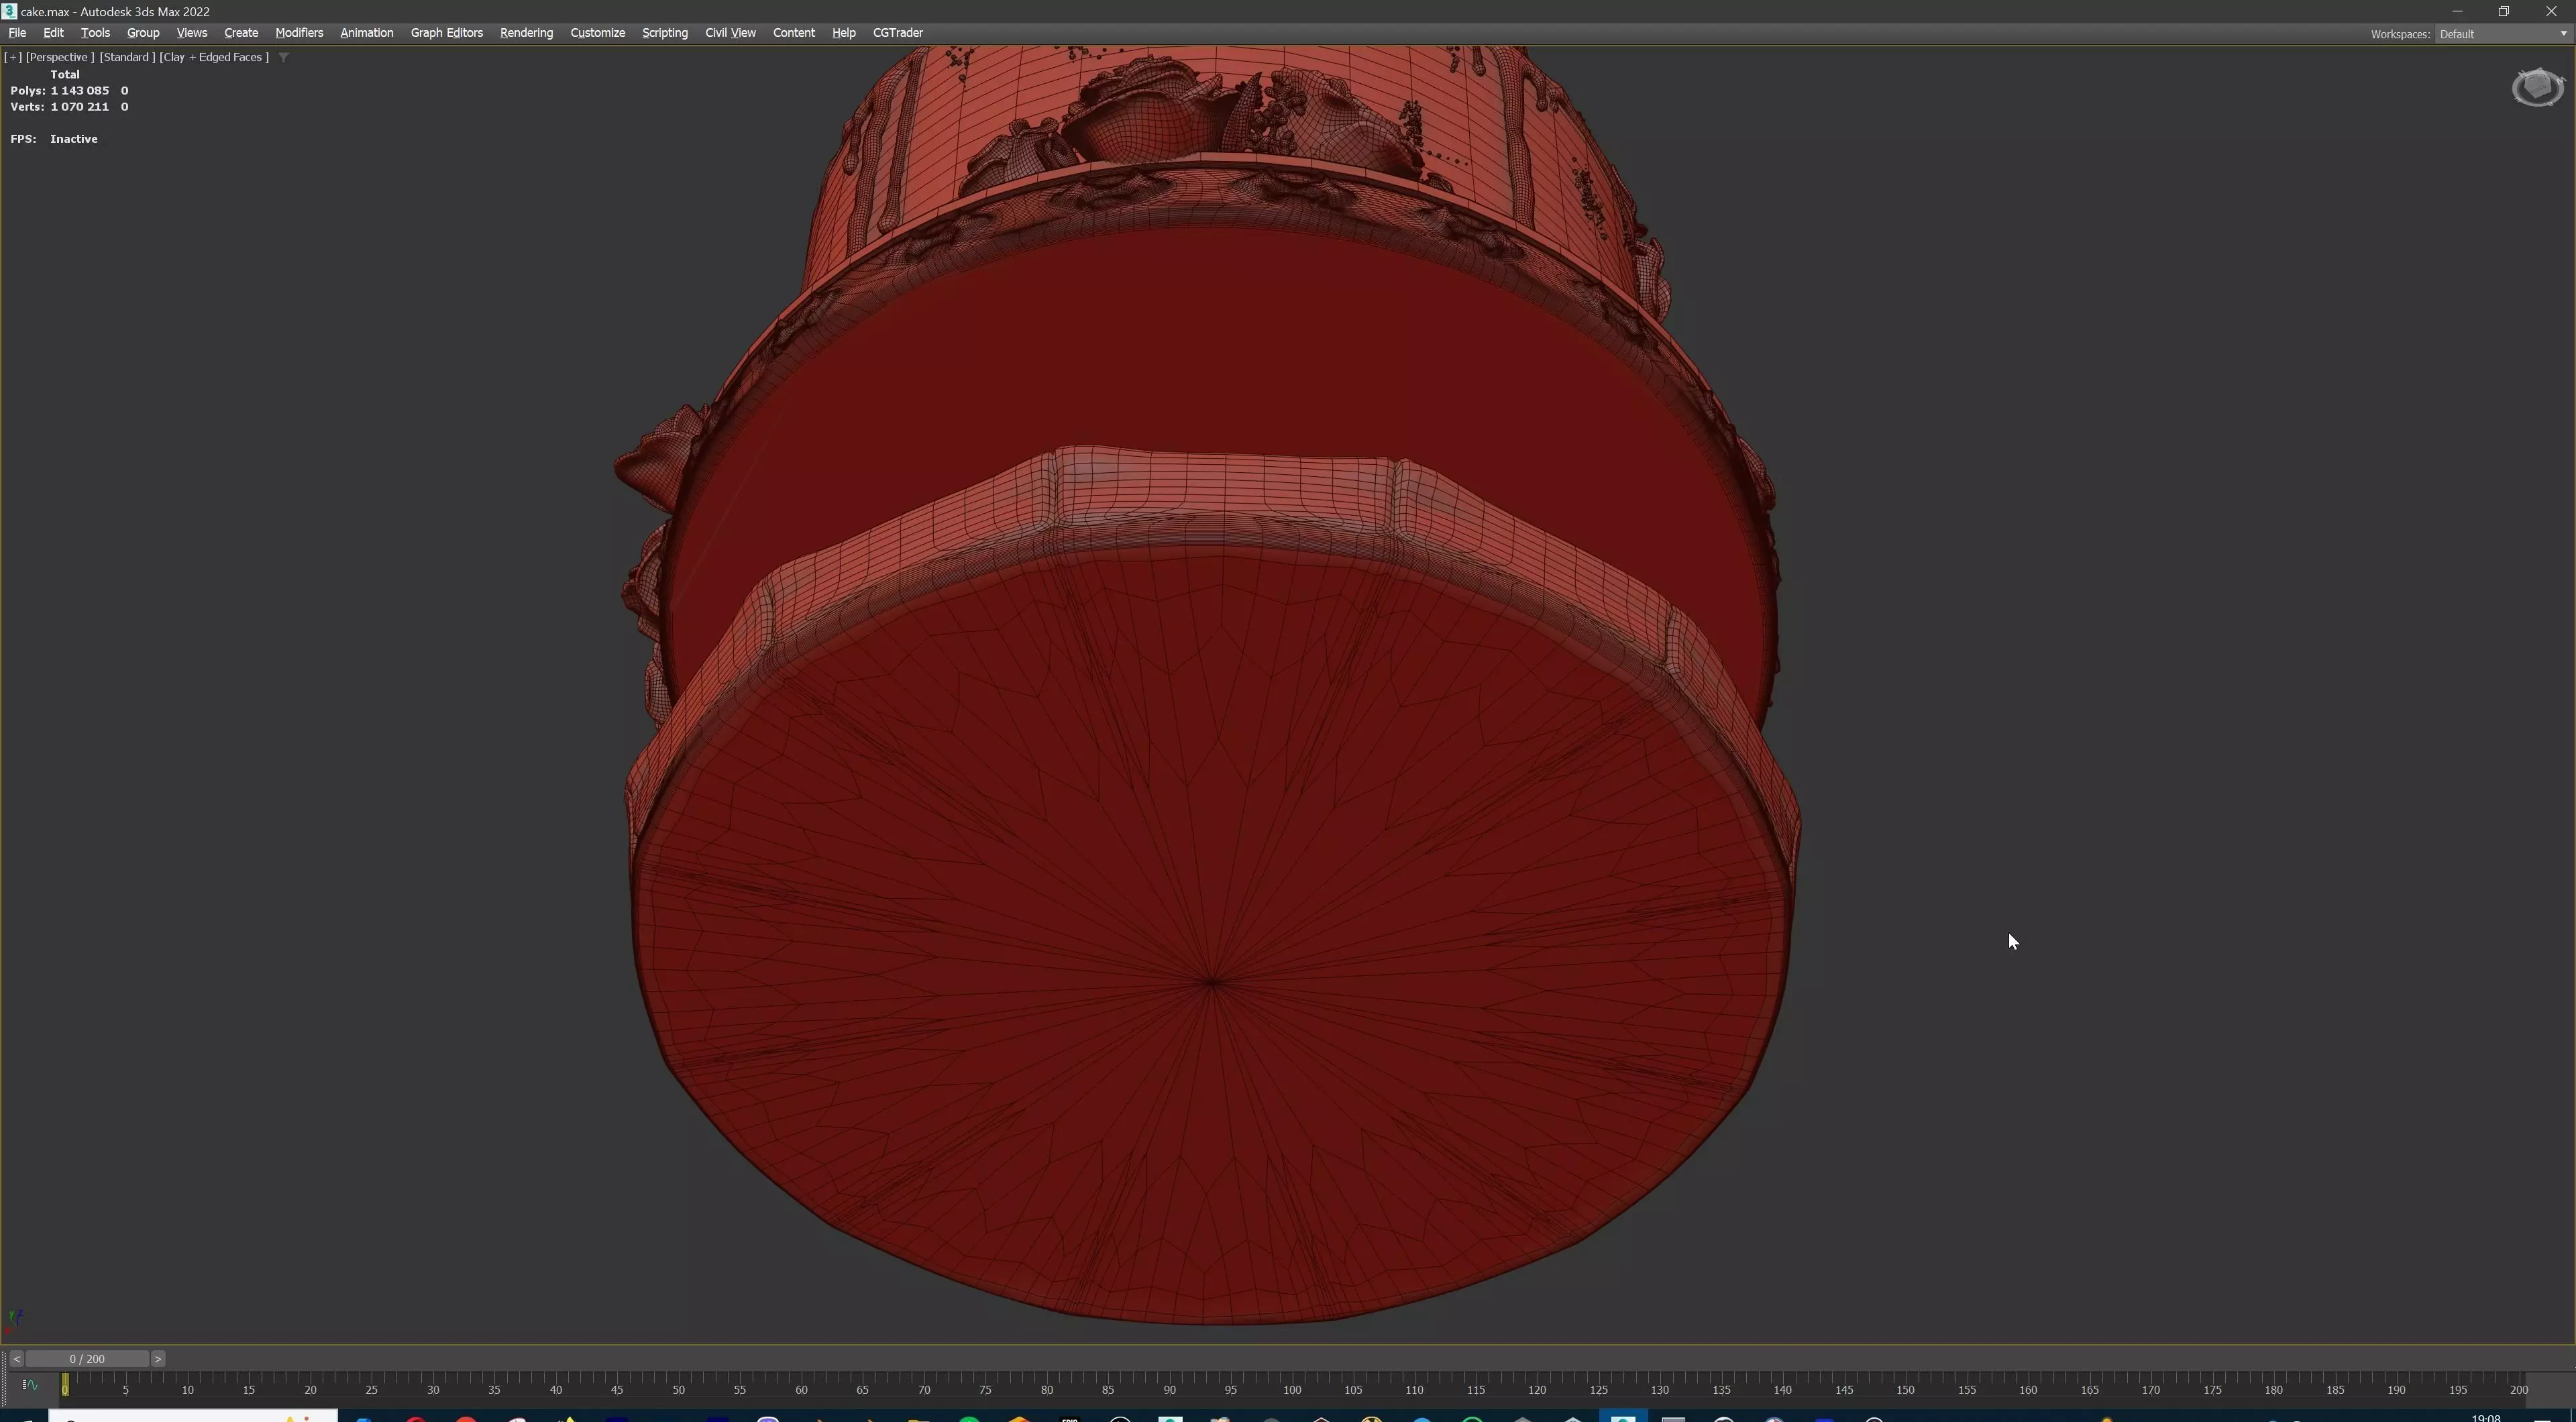Open the Perspective point-of-view viewport menu
Screen dimensions: 2576x1422
pyautogui.click(x=60, y=57)
